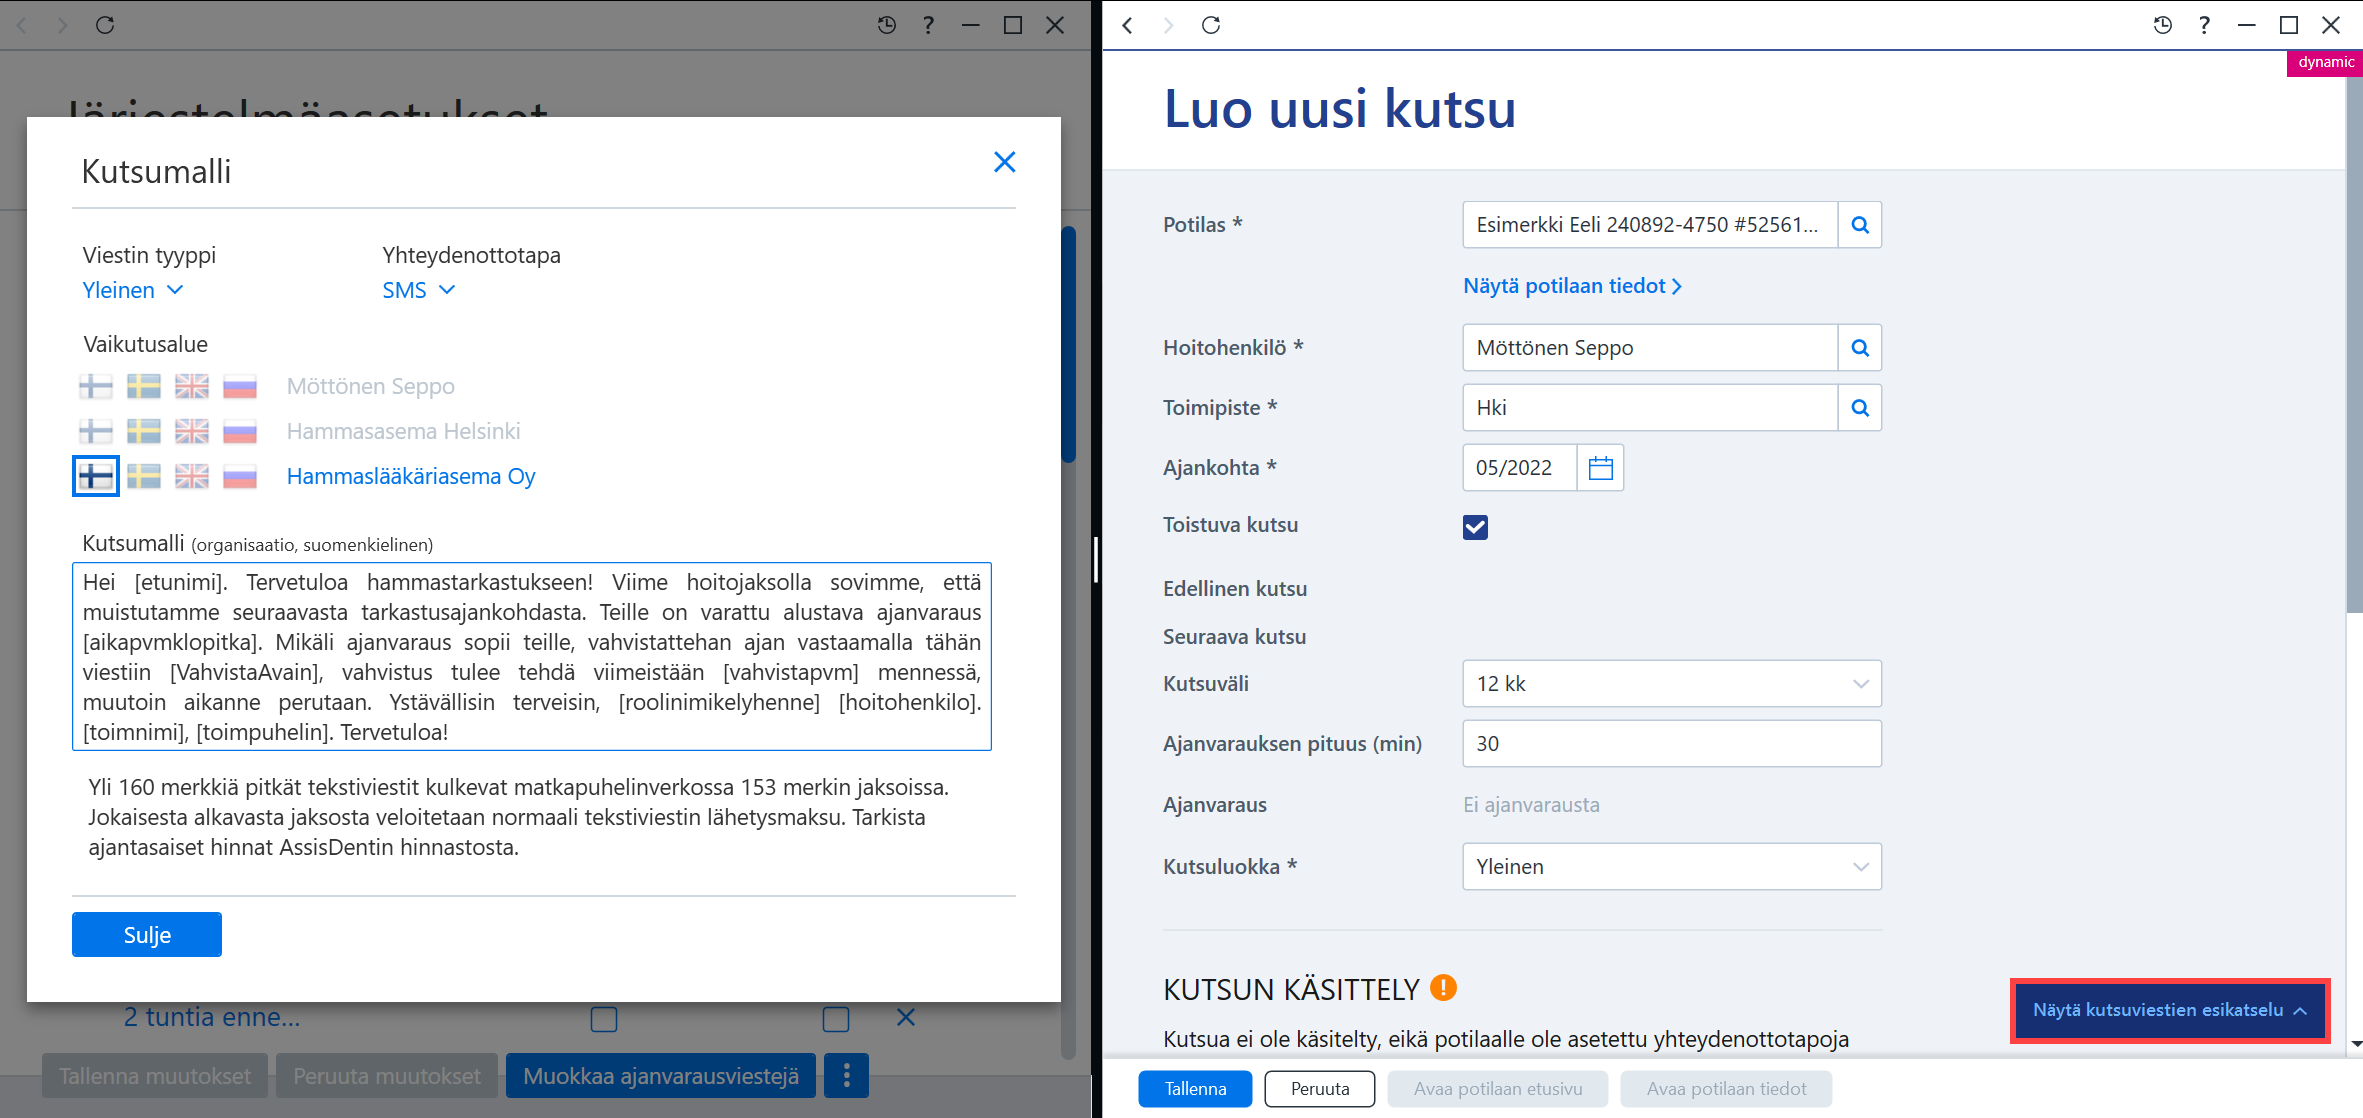
Task: Select UK flag for Hammaslääkäriasema Oy row
Action: point(192,476)
